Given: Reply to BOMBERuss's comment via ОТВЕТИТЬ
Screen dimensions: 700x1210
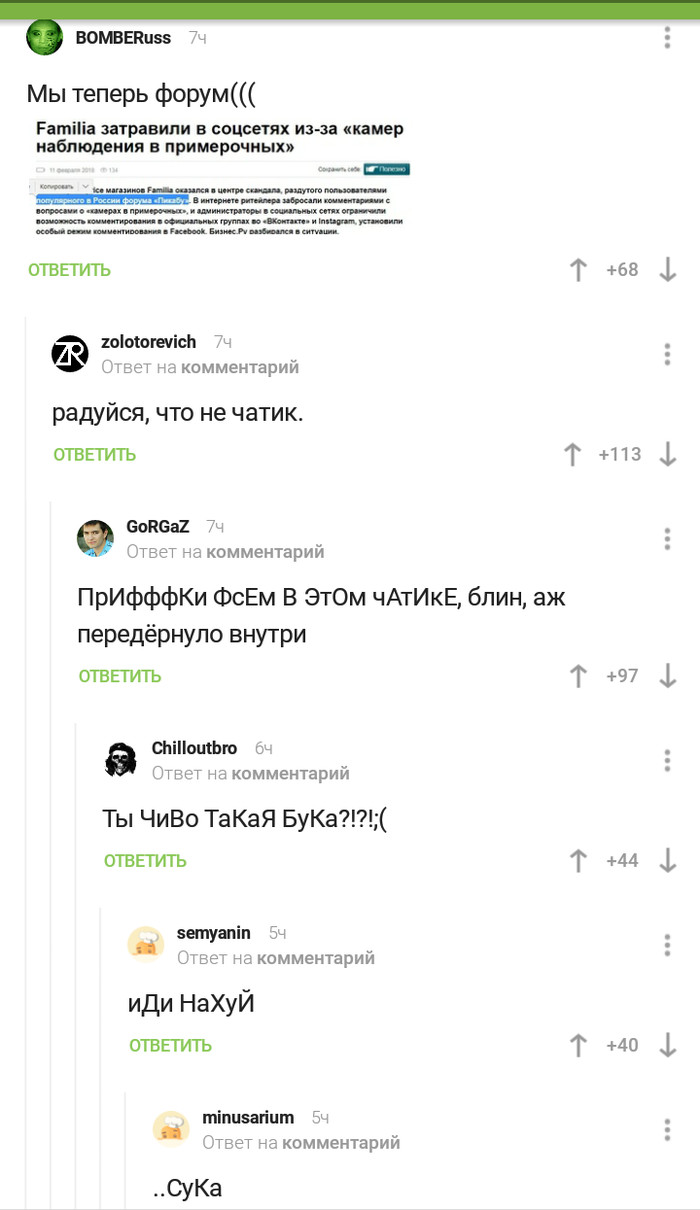Looking at the screenshot, I should [69, 270].
